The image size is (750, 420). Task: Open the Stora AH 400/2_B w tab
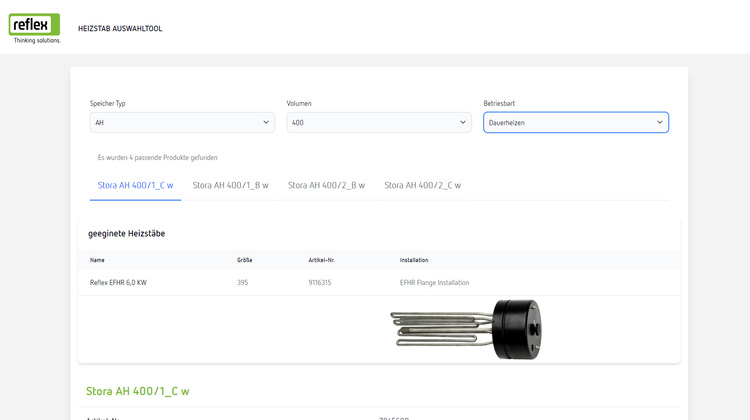326,185
